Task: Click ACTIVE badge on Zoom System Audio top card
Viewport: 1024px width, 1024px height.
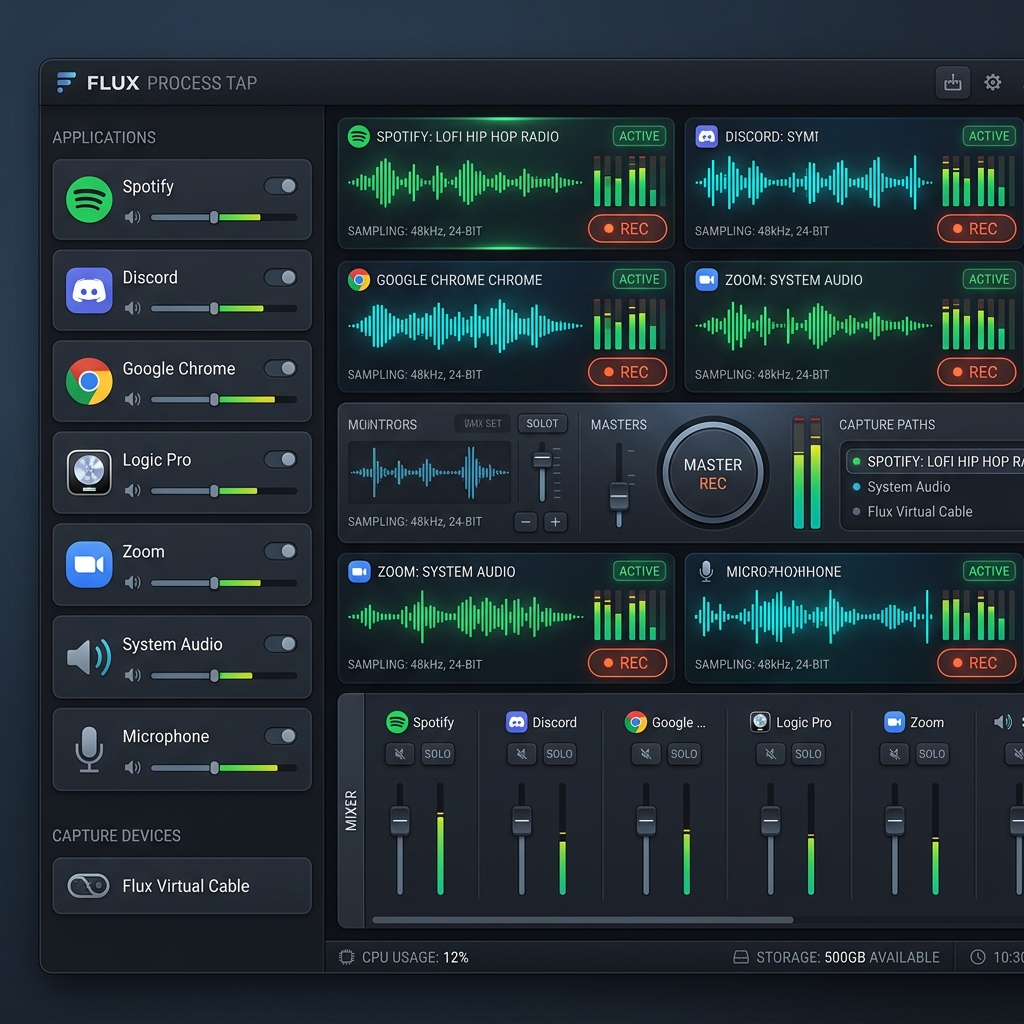Action: point(988,280)
